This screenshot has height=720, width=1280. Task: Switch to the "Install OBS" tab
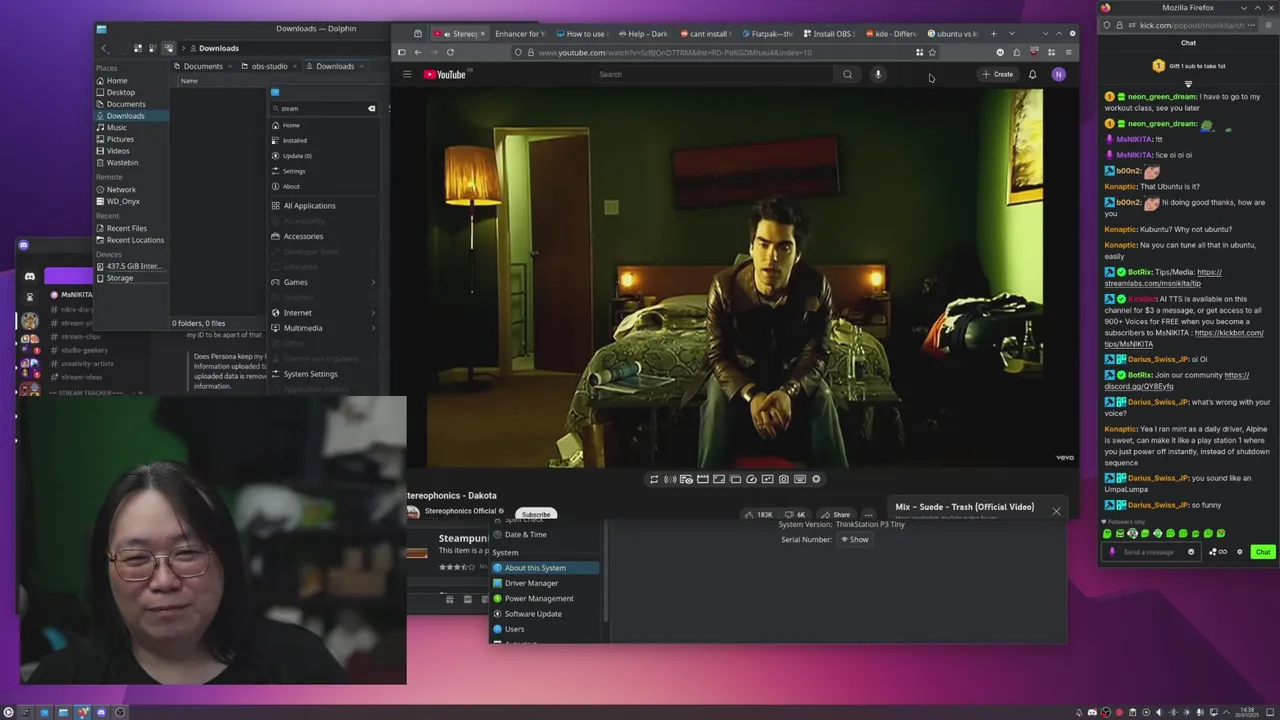pyautogui.click(x=829, y=34)
